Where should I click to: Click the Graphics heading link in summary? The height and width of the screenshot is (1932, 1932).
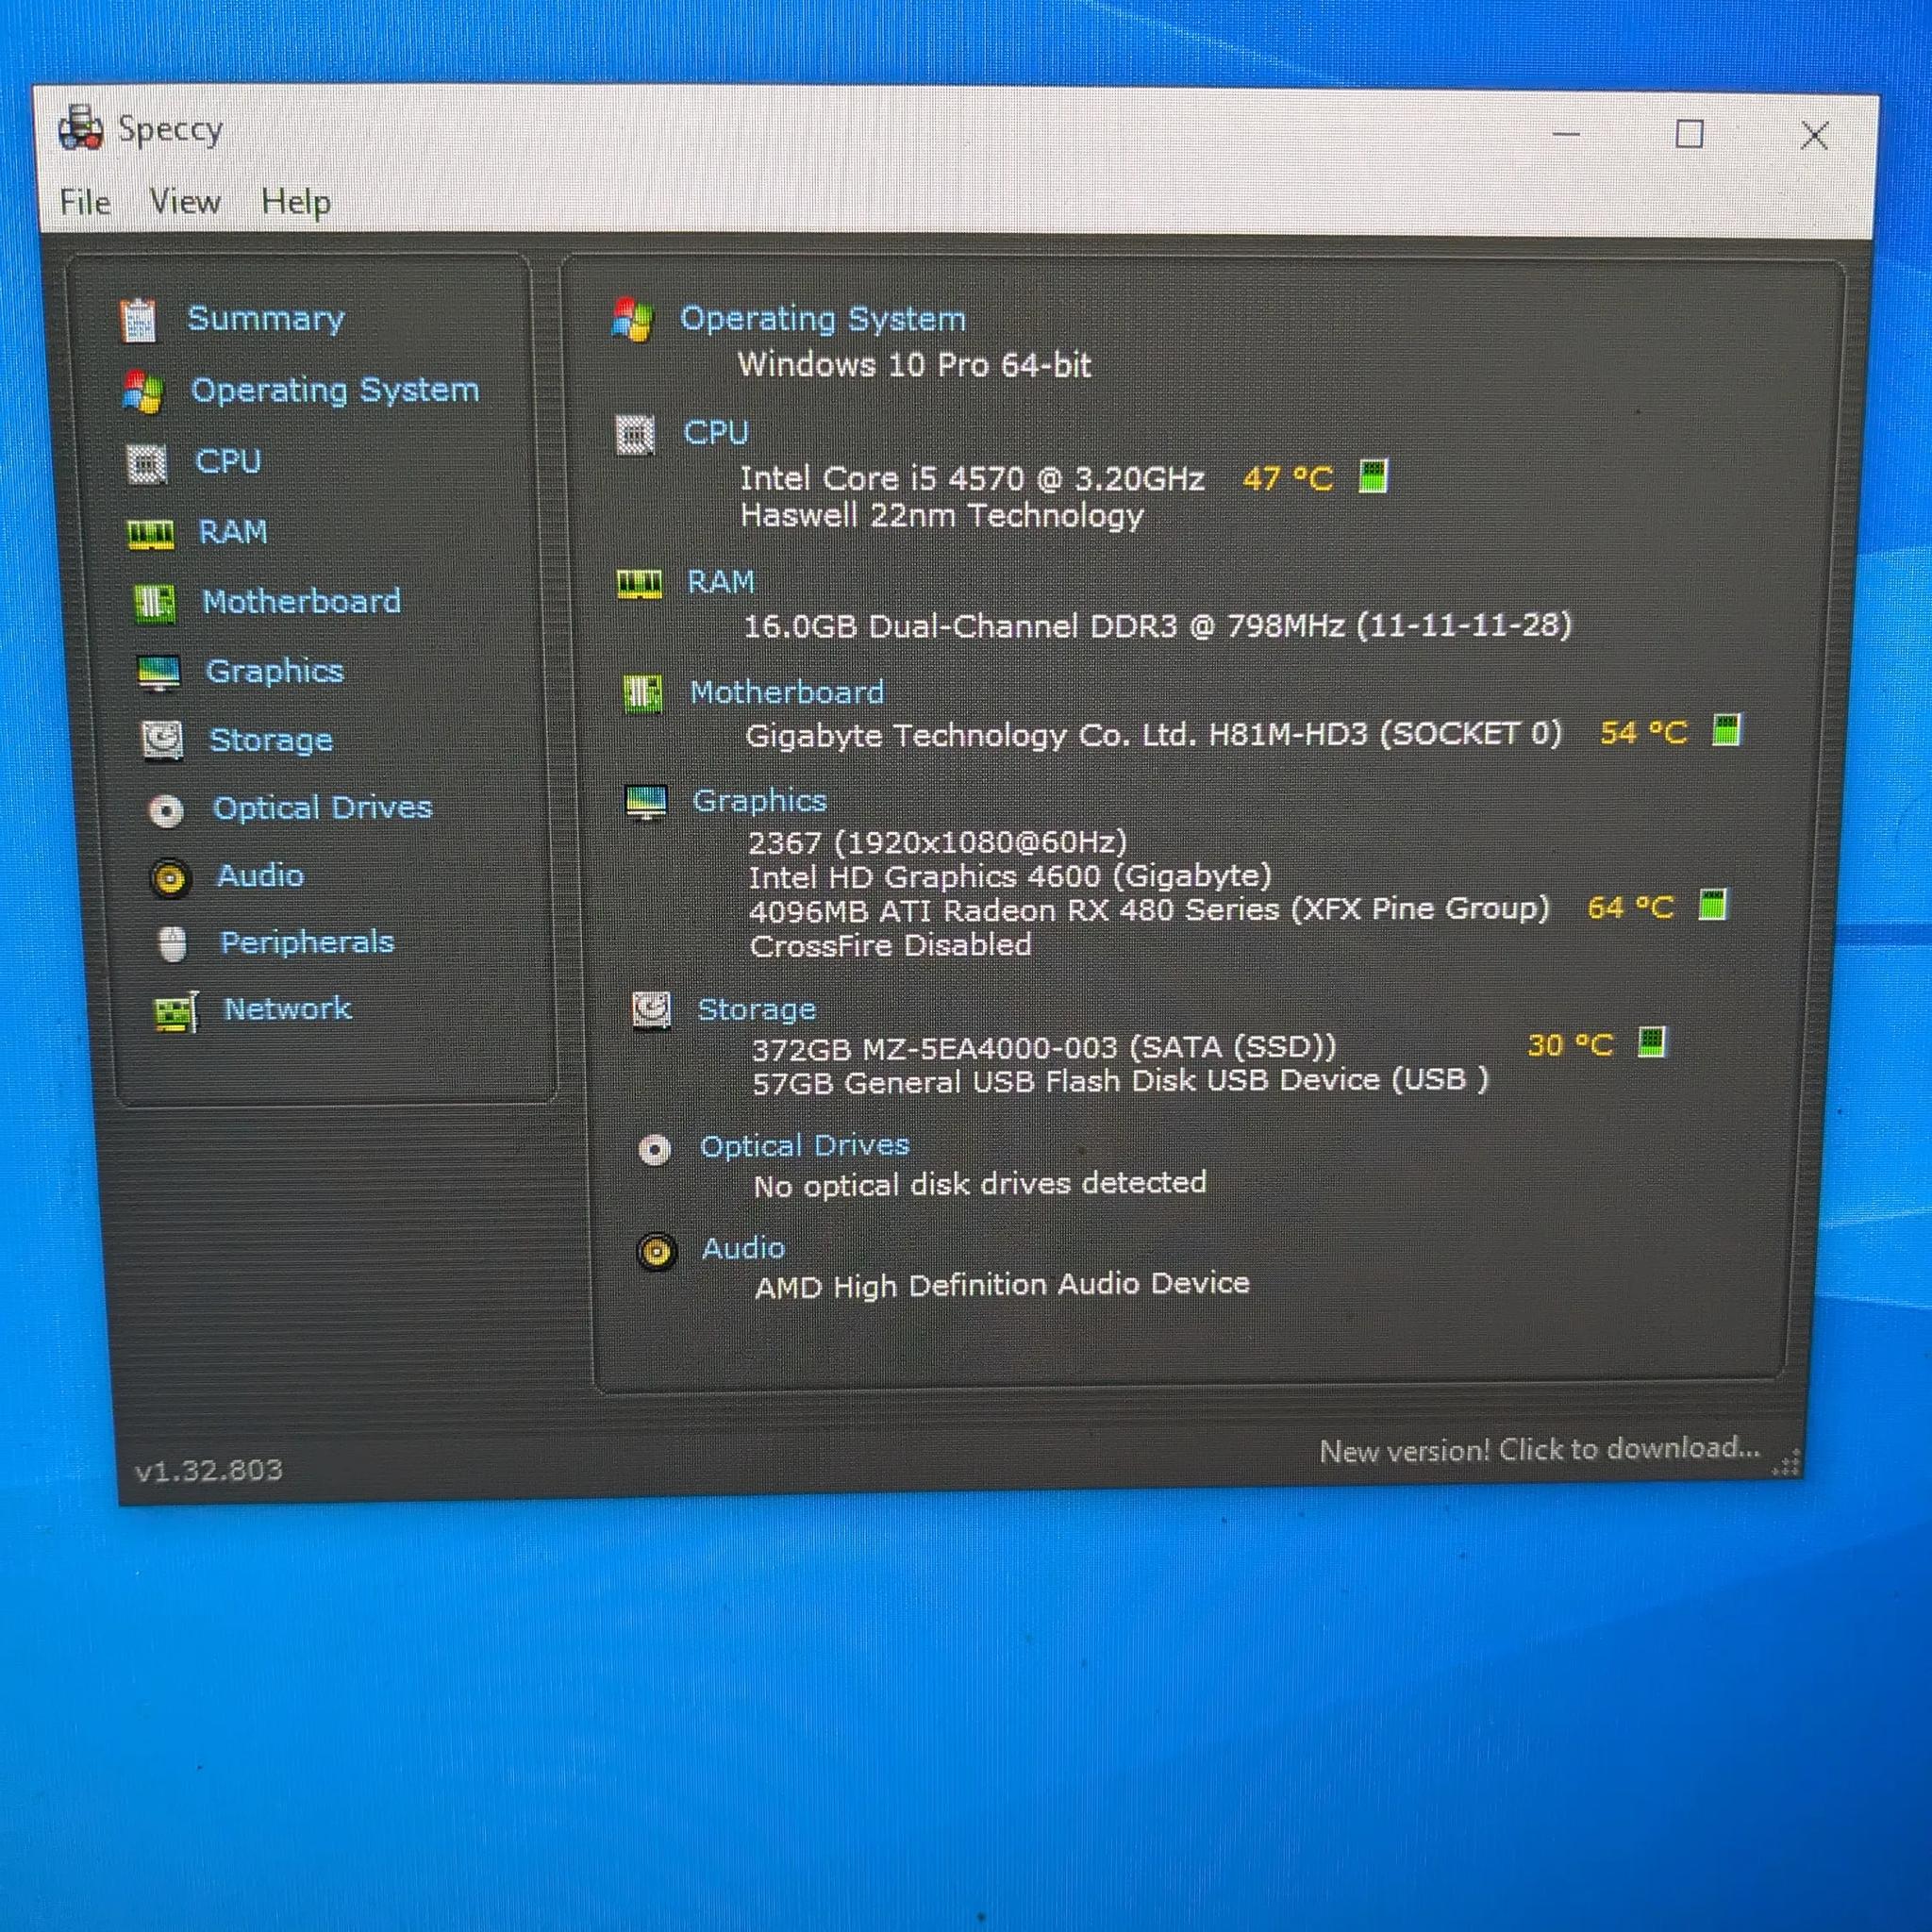[760, 801]
